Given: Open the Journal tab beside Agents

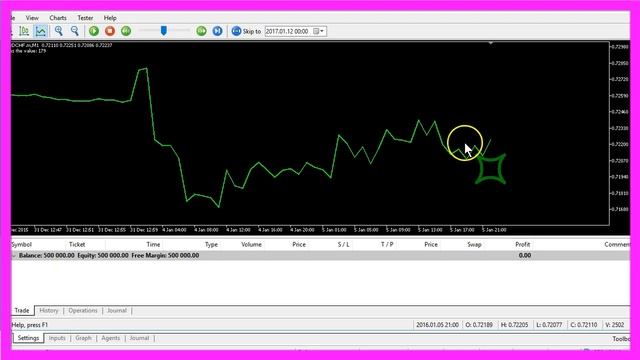Looking at the screenshot, I should [139, 338].
